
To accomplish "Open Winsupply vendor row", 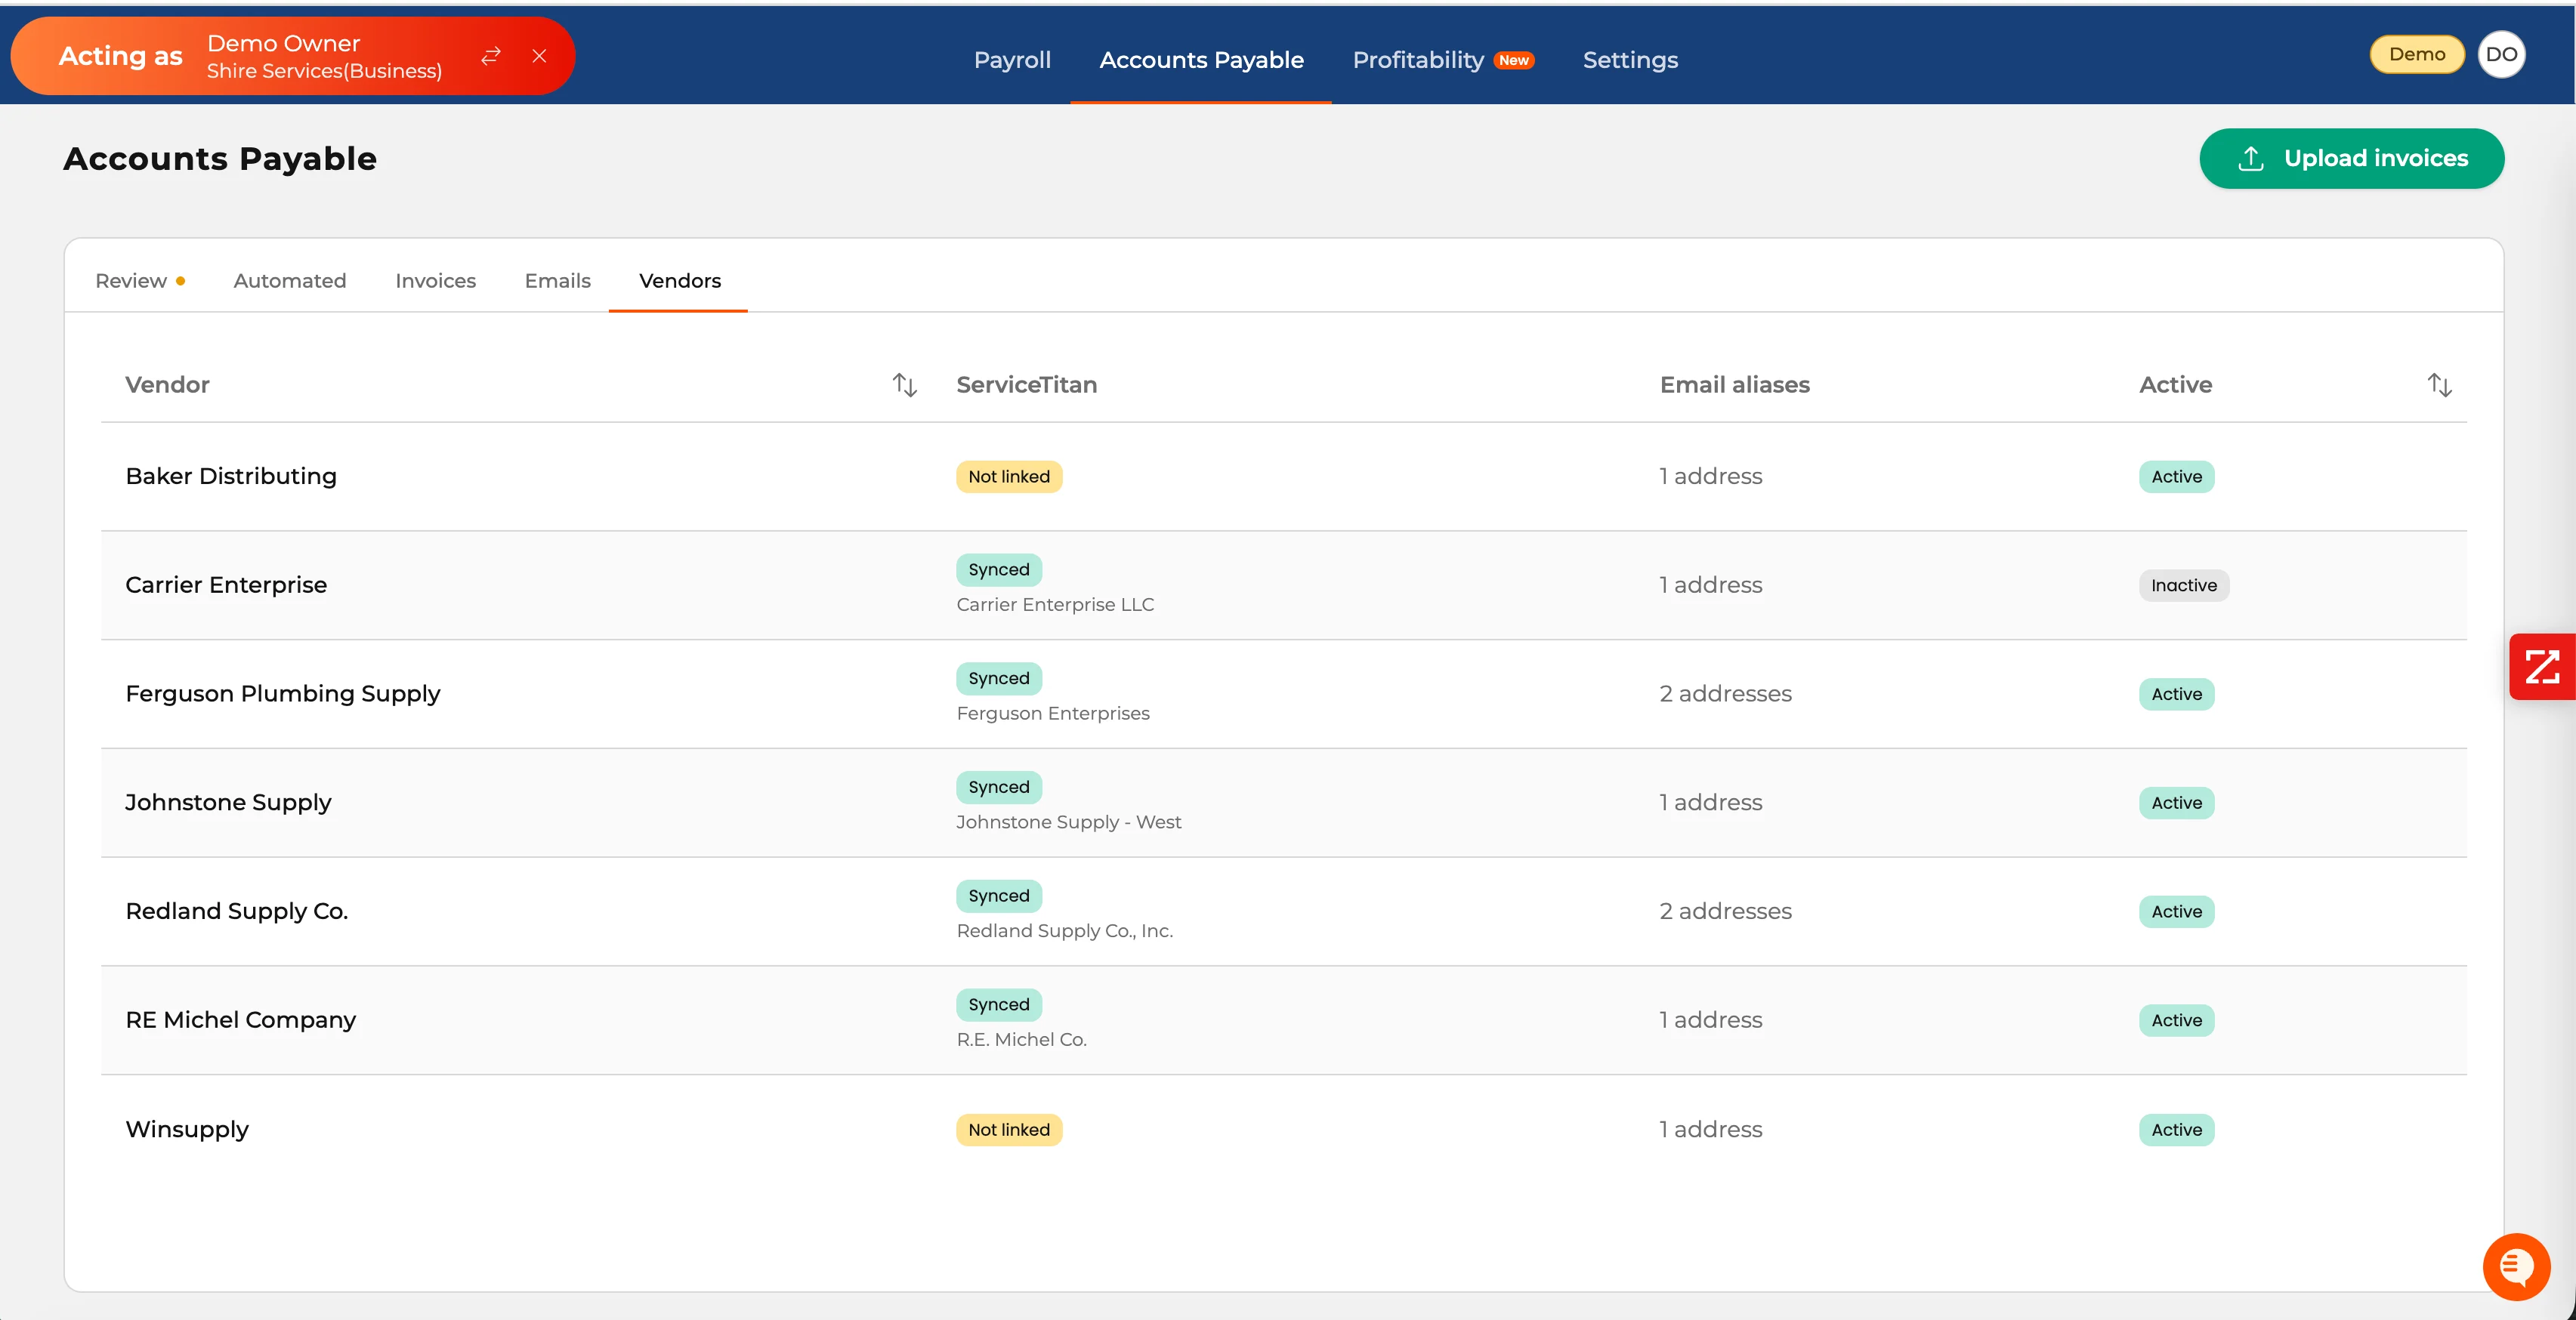I will (1283, 1130).
